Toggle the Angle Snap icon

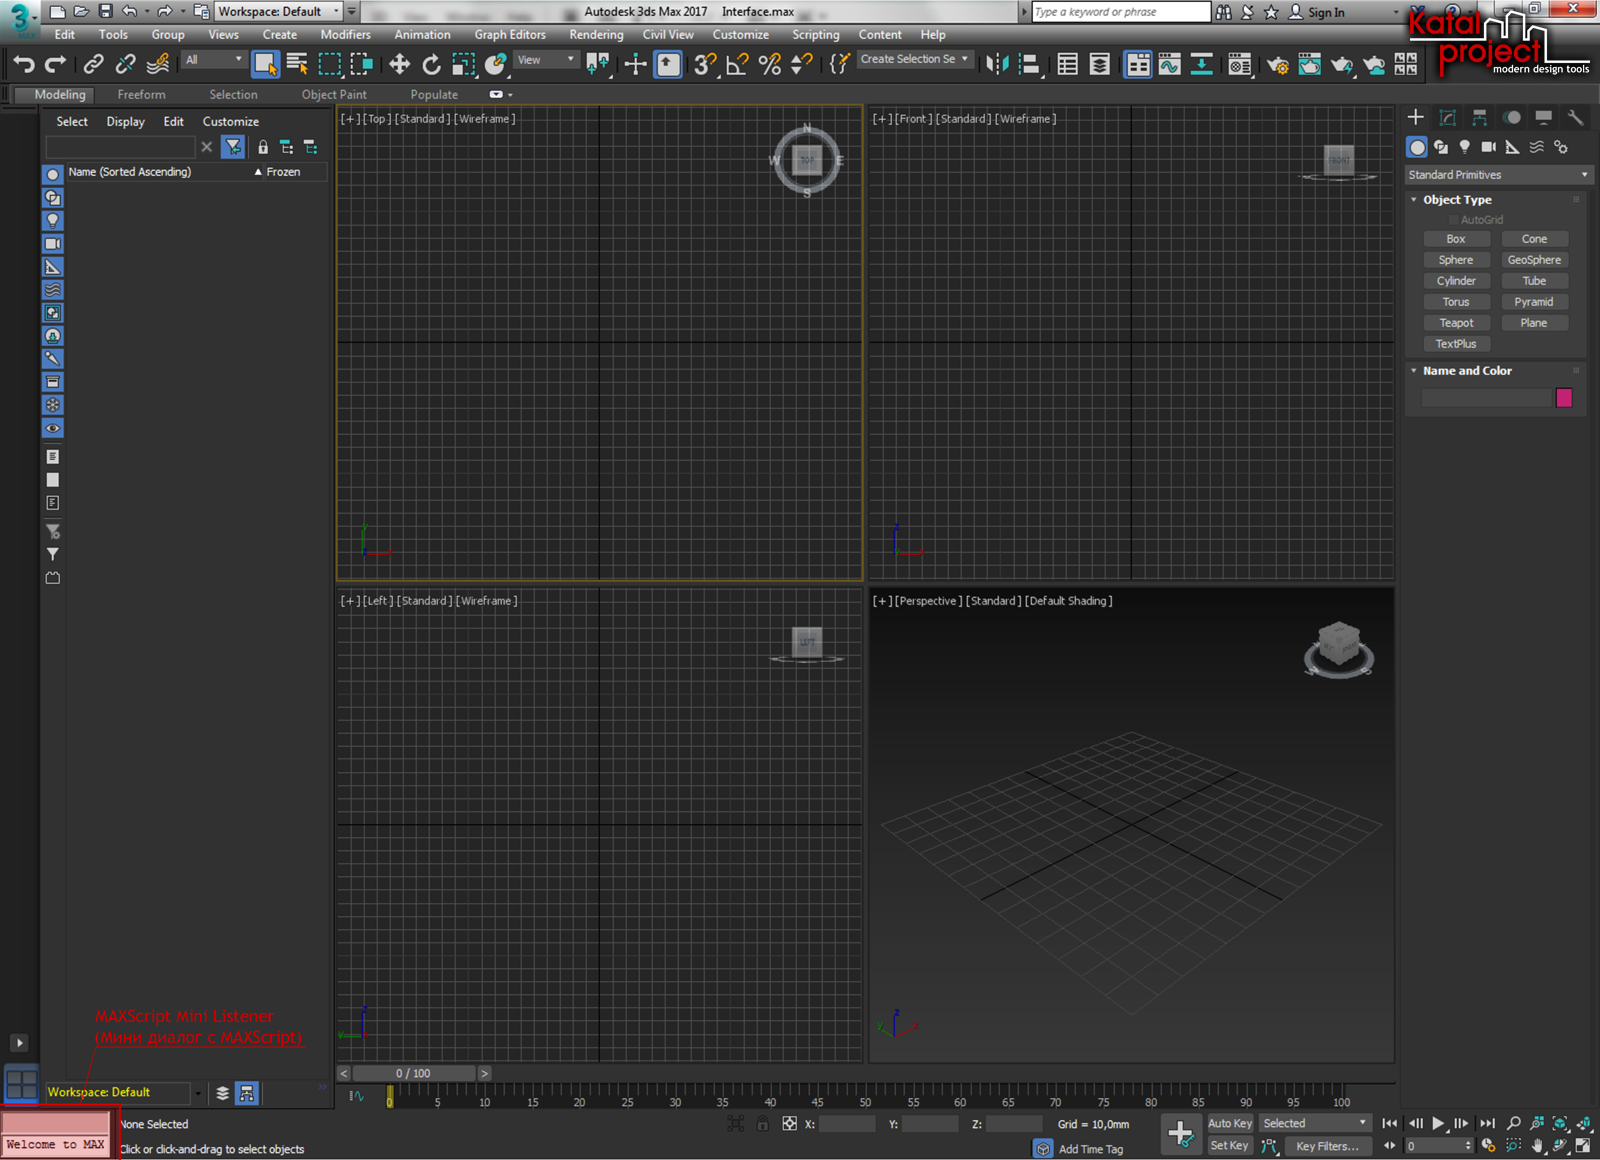(x=737, y=65)
